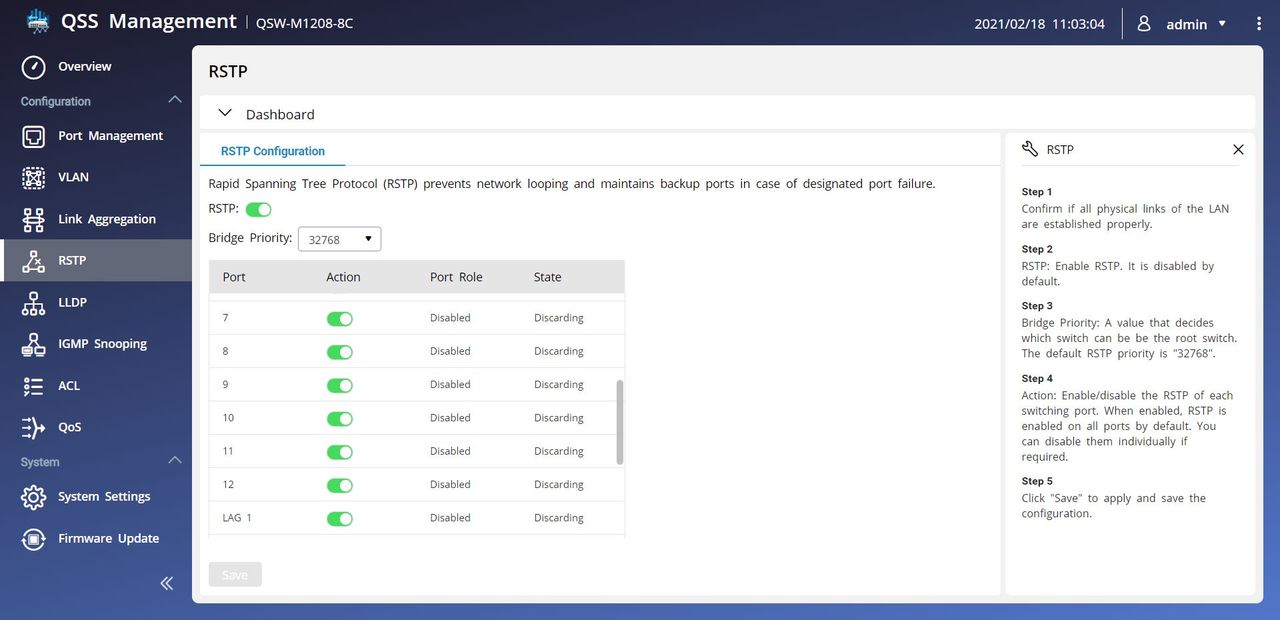The image size is (1280, 620).
Task: Close the RSTP help panel
Action: pos(1238,150)
